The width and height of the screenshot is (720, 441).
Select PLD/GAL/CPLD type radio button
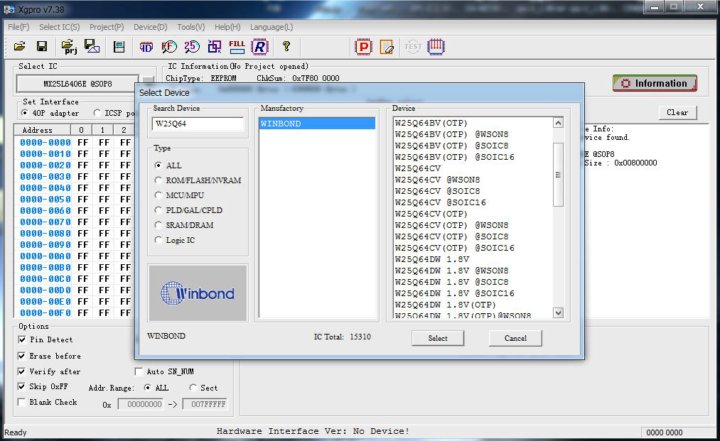pos(158,210)
